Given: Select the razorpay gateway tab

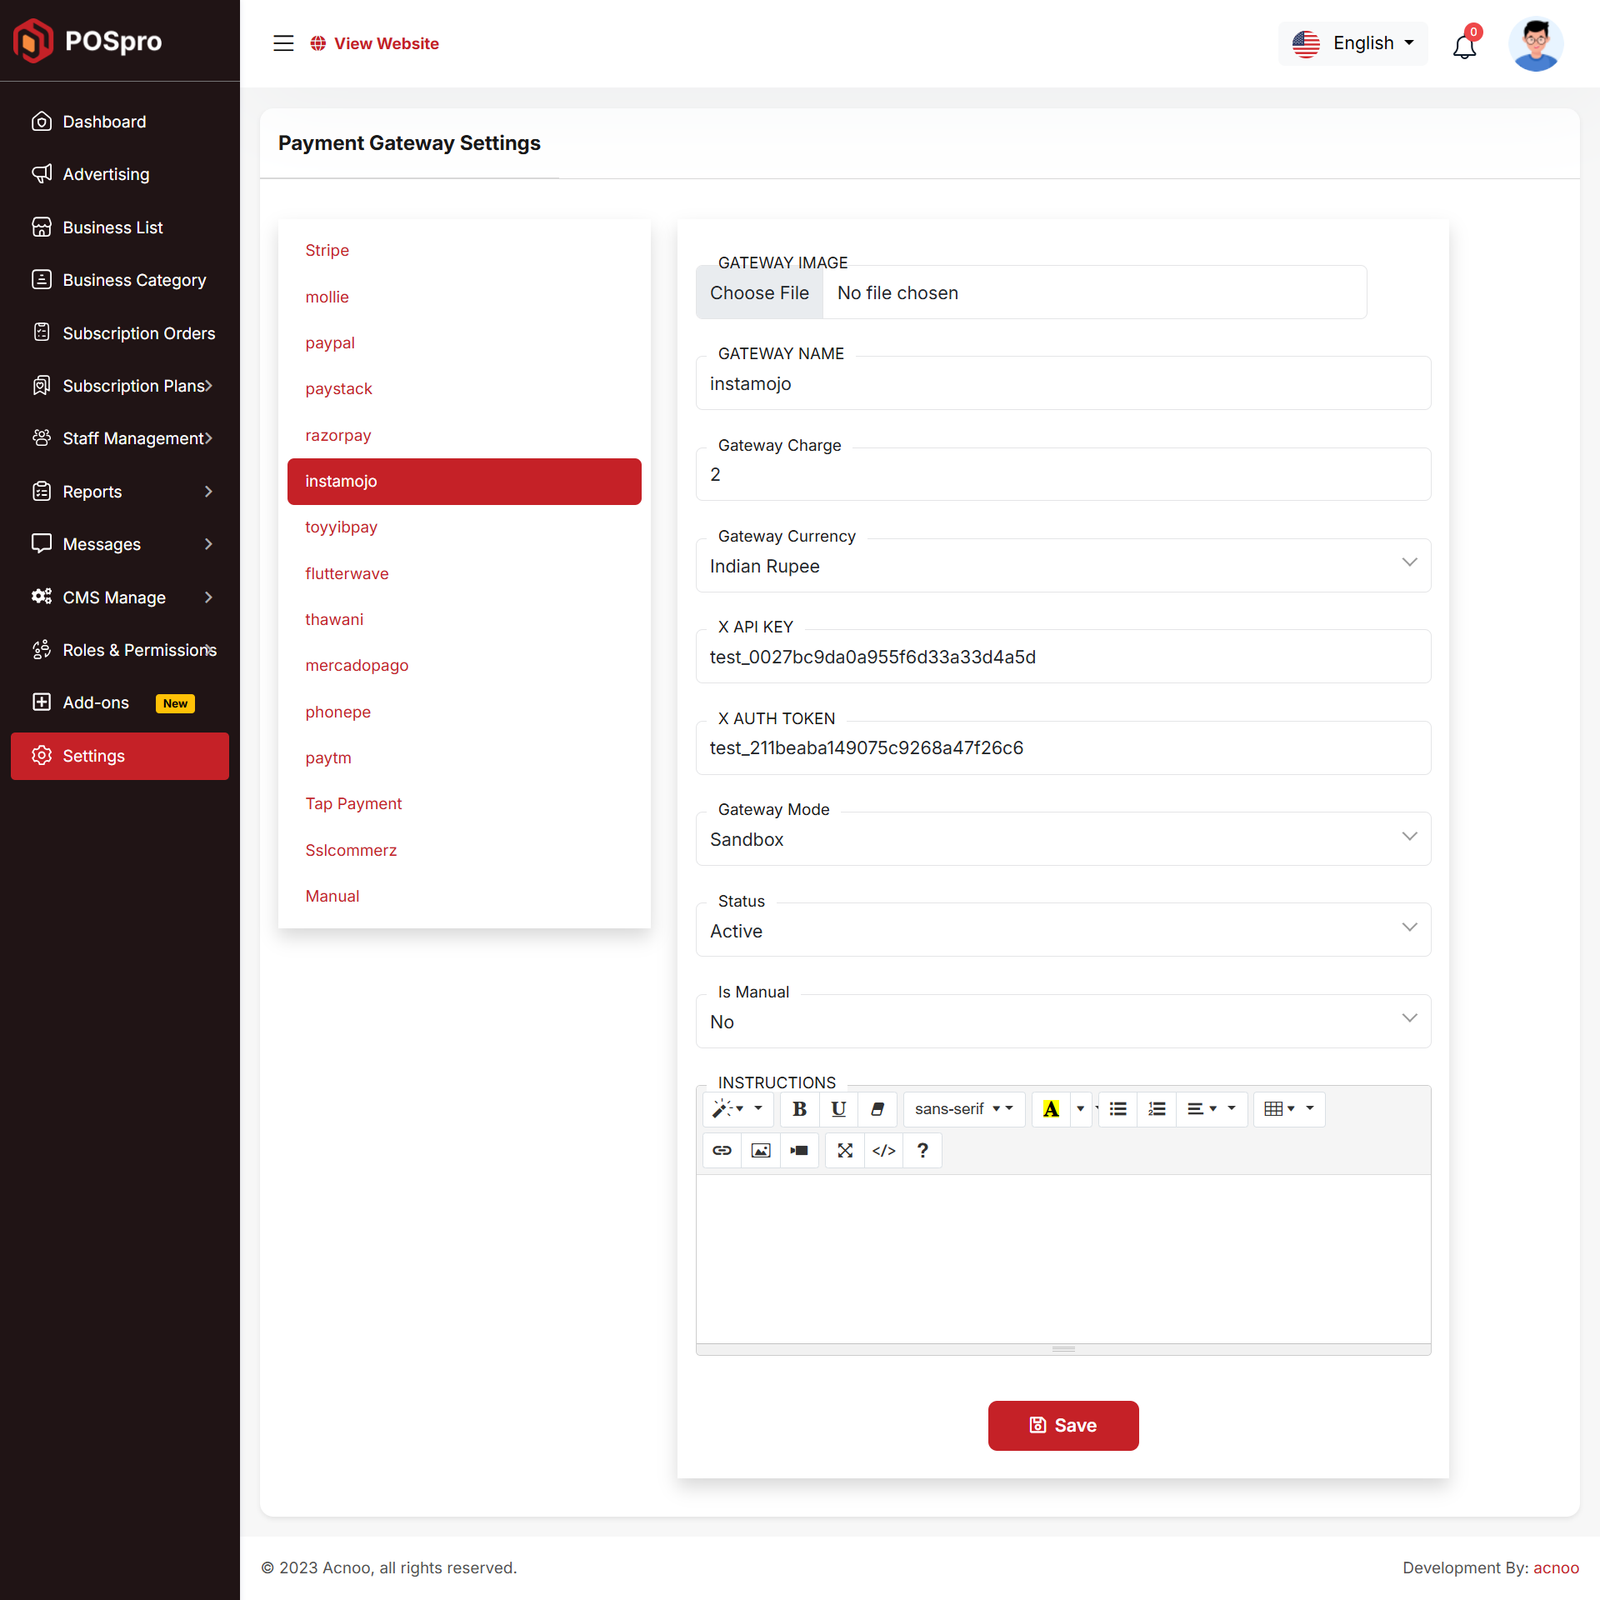Looking at the screenshot, I should (x=338, y=435).
